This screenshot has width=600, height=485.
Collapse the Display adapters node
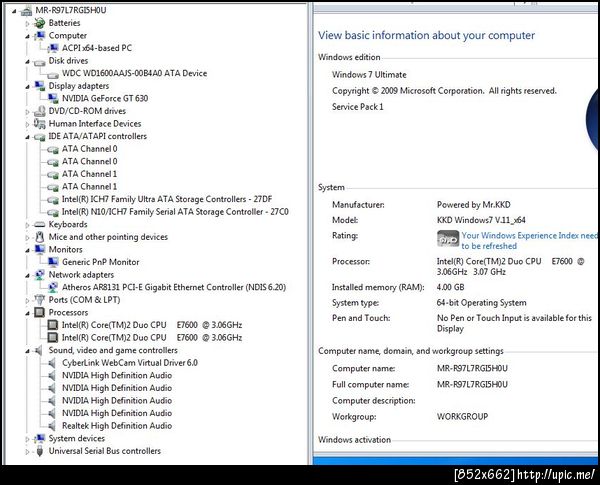click(27, 87)
